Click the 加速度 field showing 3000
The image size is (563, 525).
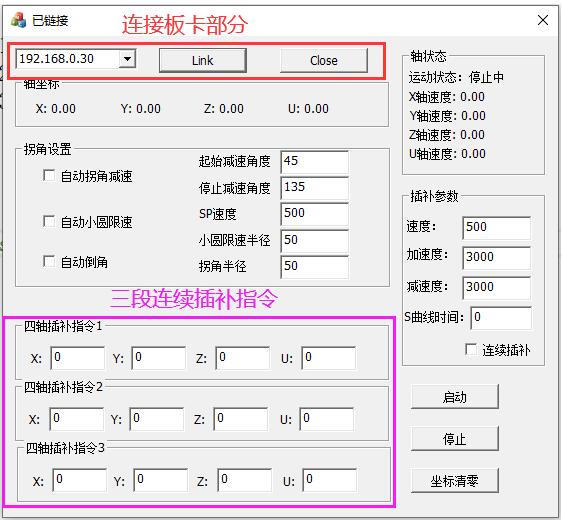tap(497, 258)
